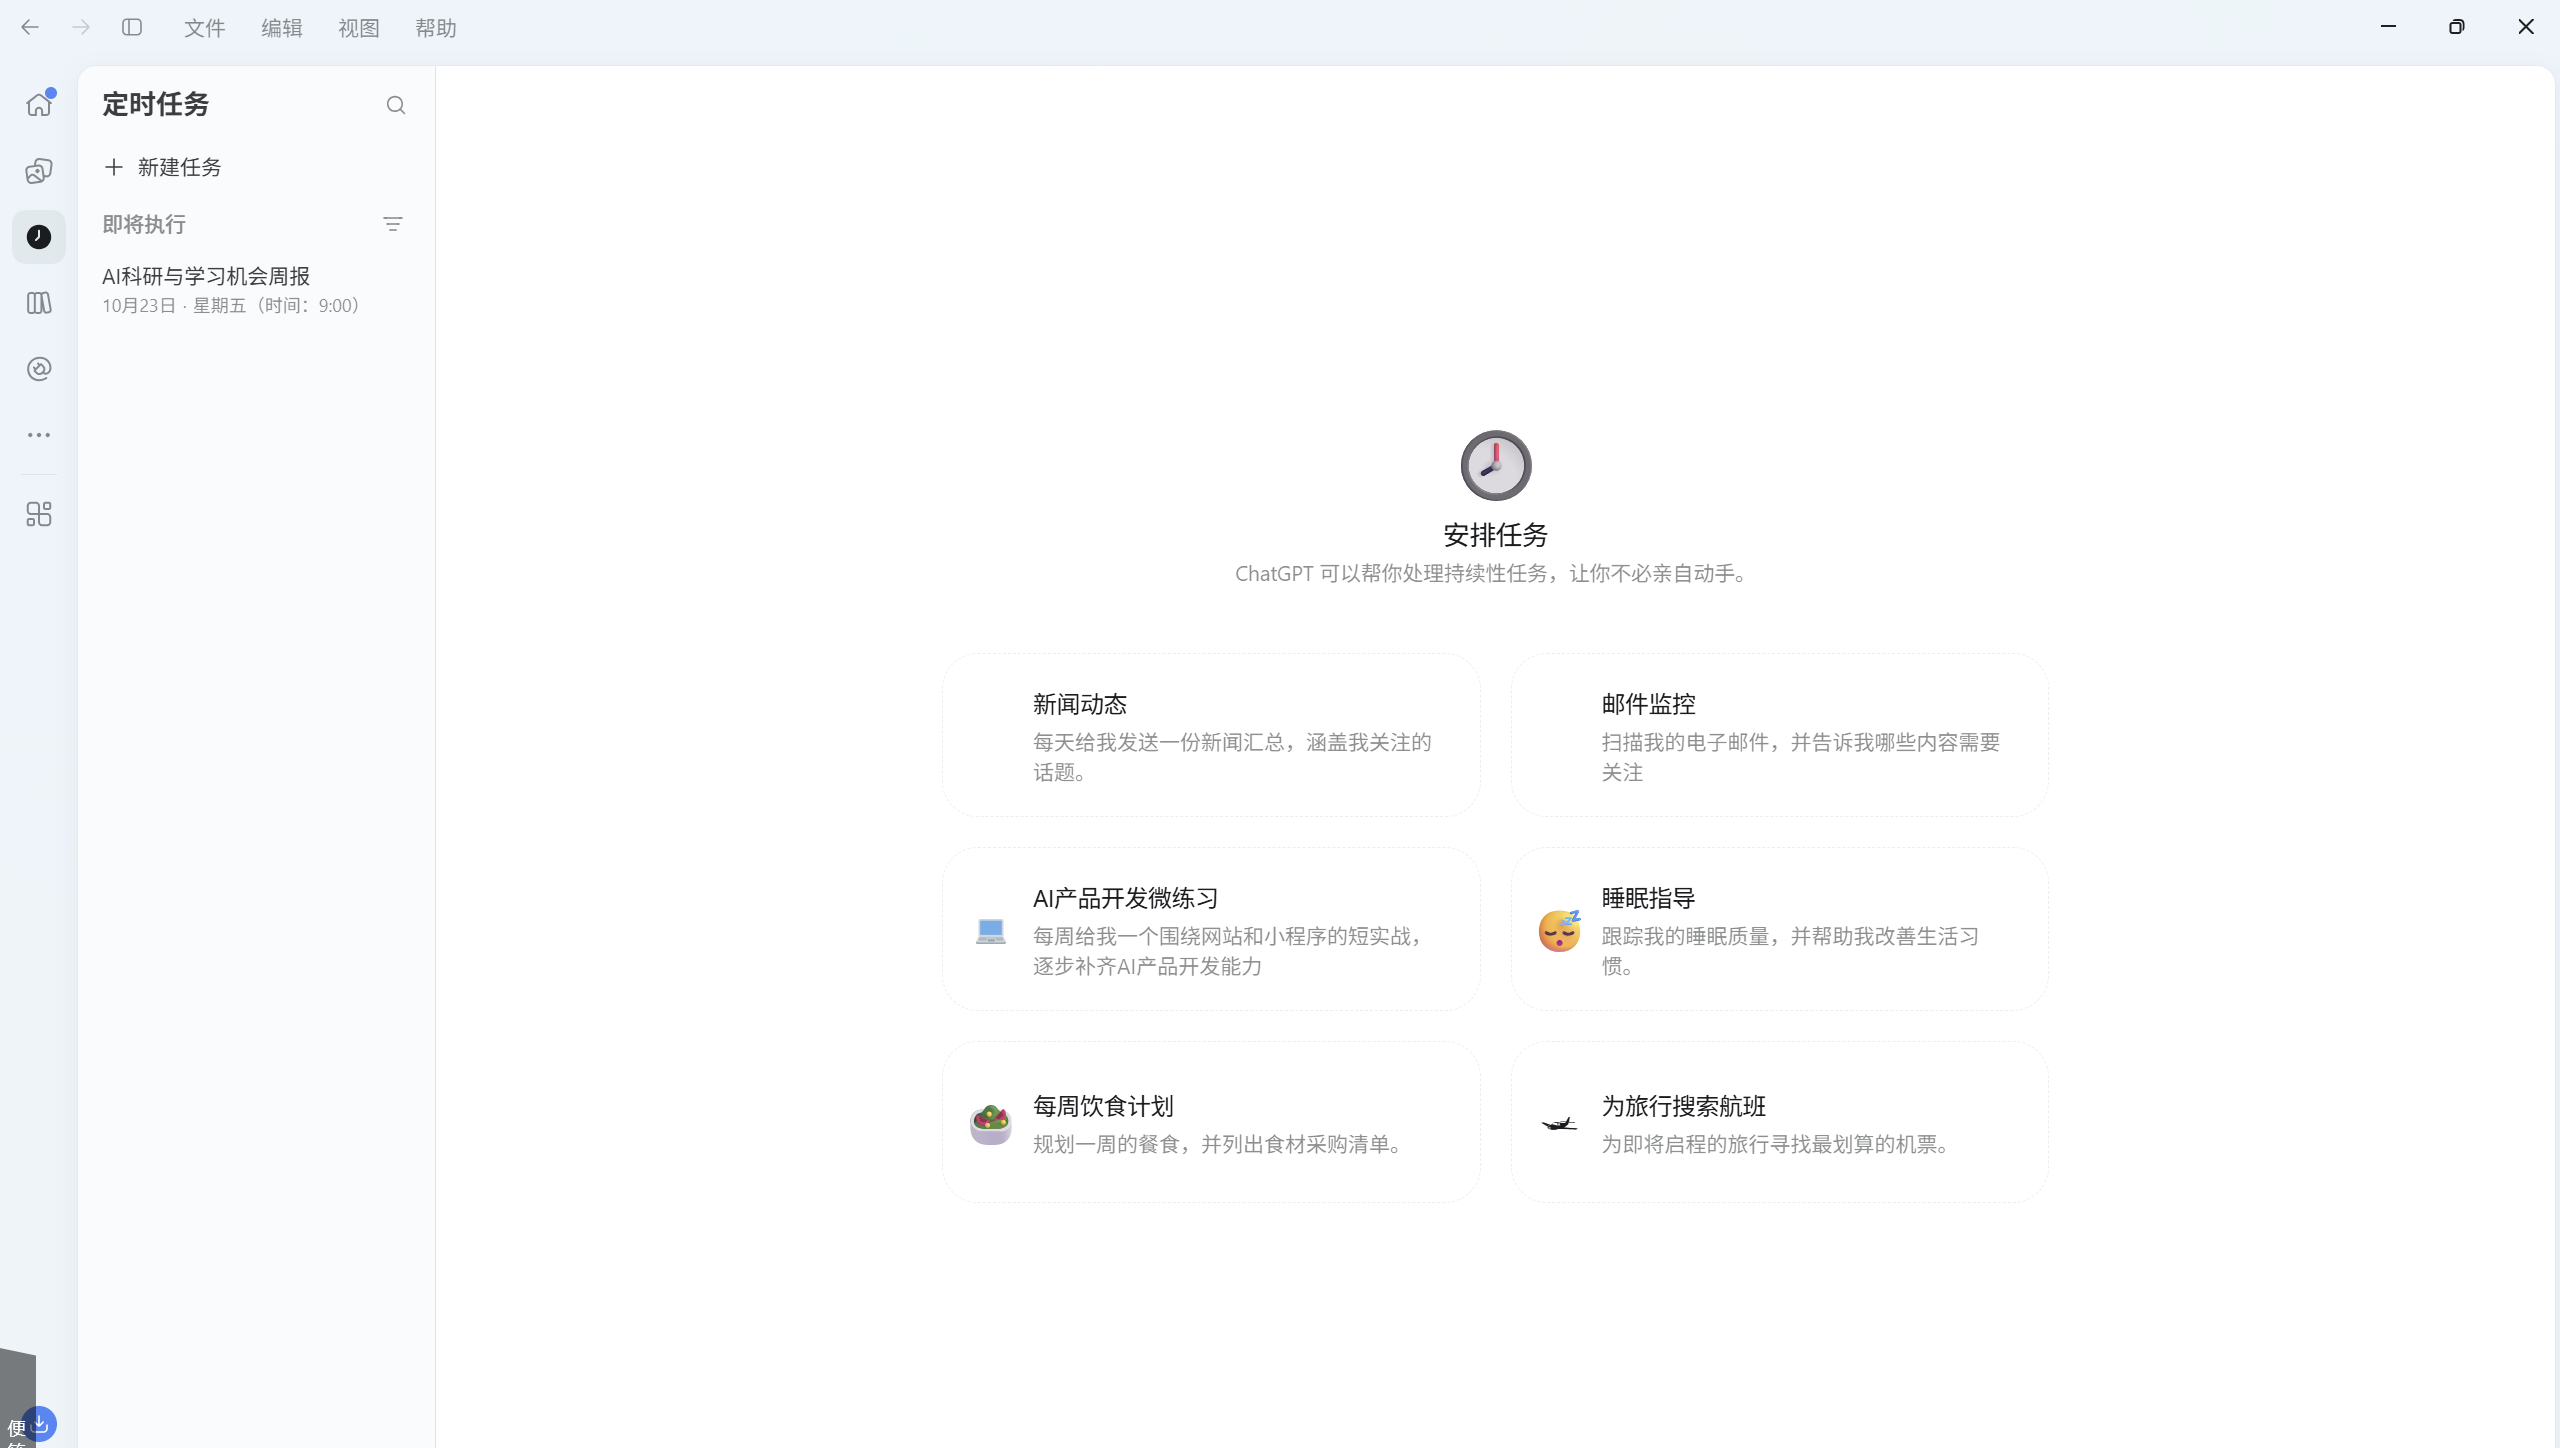2560x1448 pixels.
Task: Open the circular explore sidebar icon
Action: [x=39, y=369]
